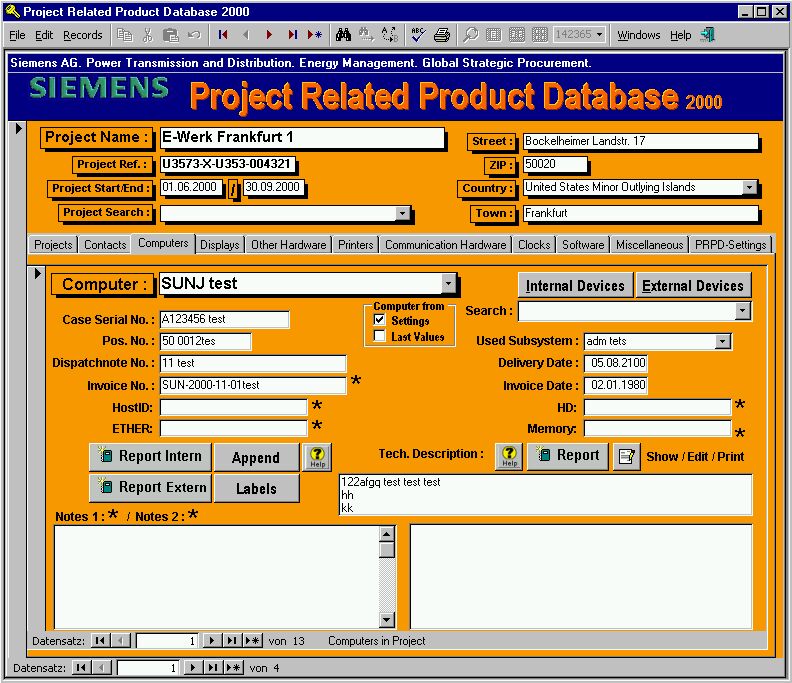Open the File menu
The height and width of the screenshot is (683, 792).
[x=17, y=35]
